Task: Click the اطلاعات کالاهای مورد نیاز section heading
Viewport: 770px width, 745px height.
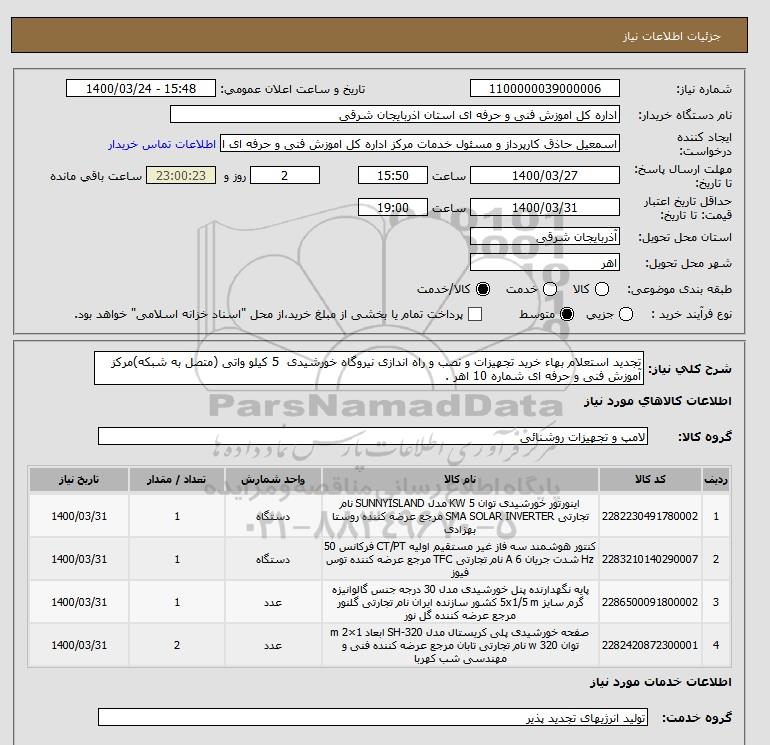Action: (x=658, y=401)
